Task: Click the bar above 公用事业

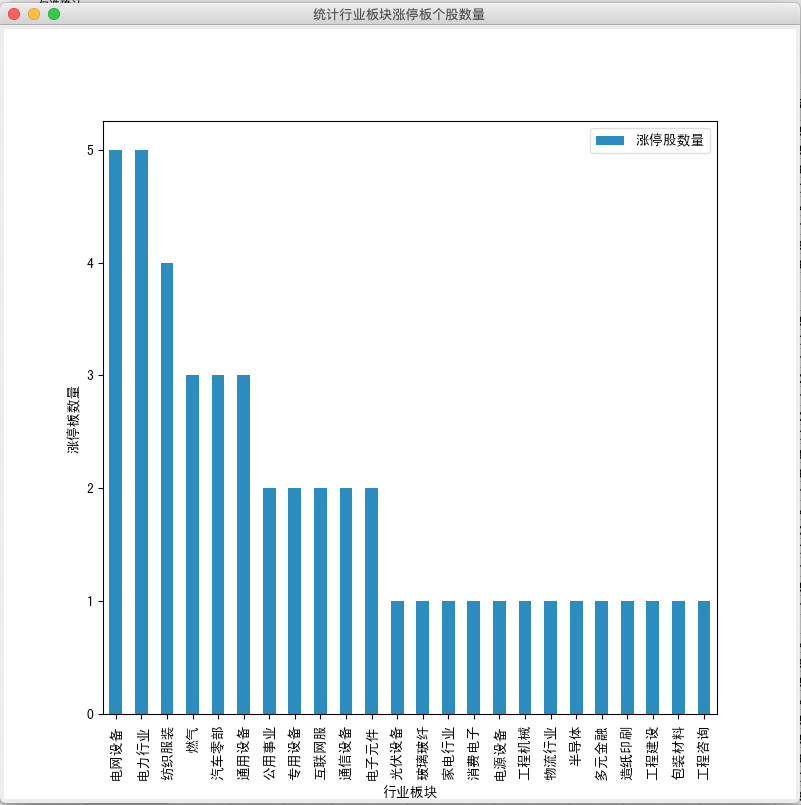Action: pyautogui.click(x=270, y=601)
